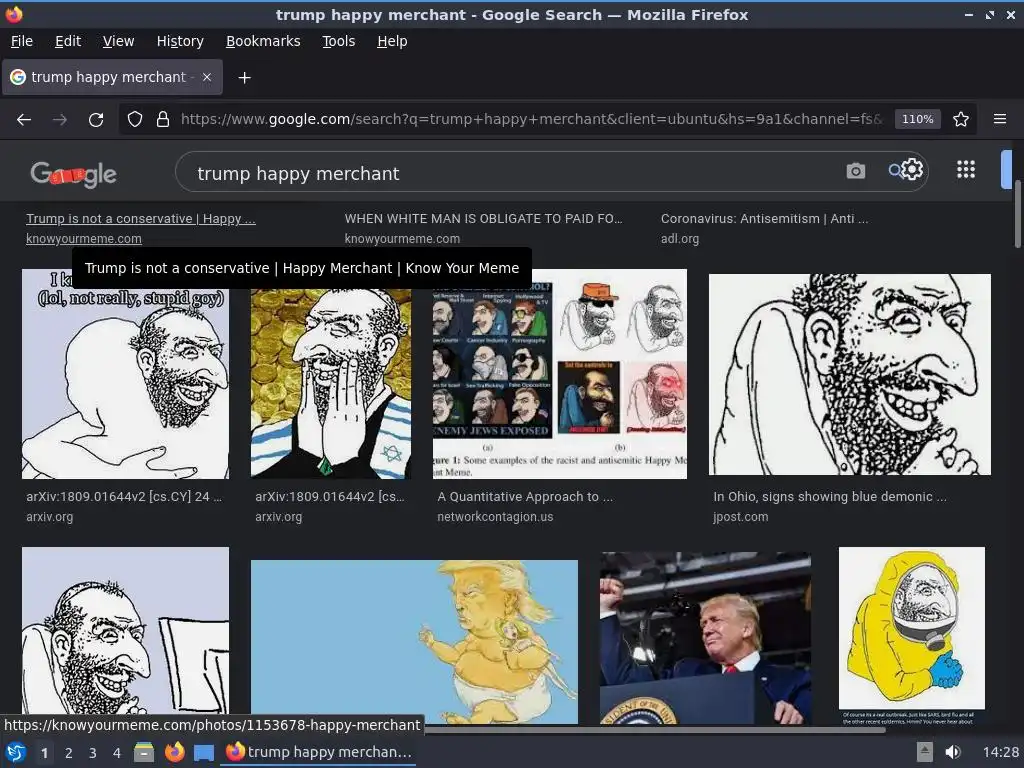Click the networkcontagion.us source text
The image size is (1024, 768).
point(495,517)
